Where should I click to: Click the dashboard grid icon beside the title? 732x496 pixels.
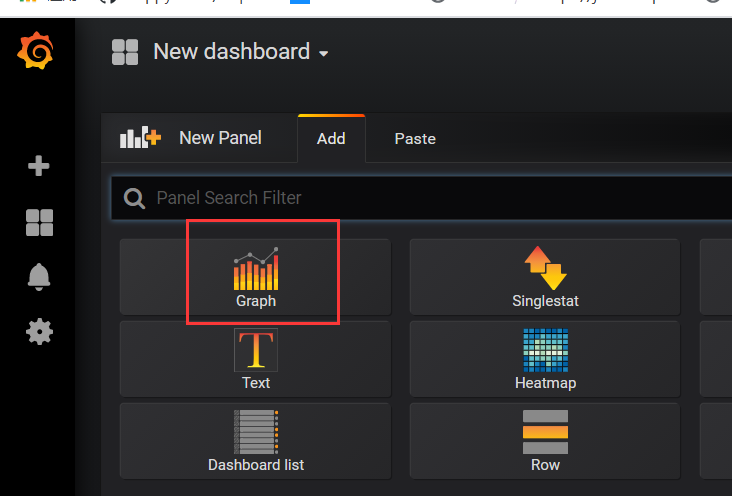point(125,52)
